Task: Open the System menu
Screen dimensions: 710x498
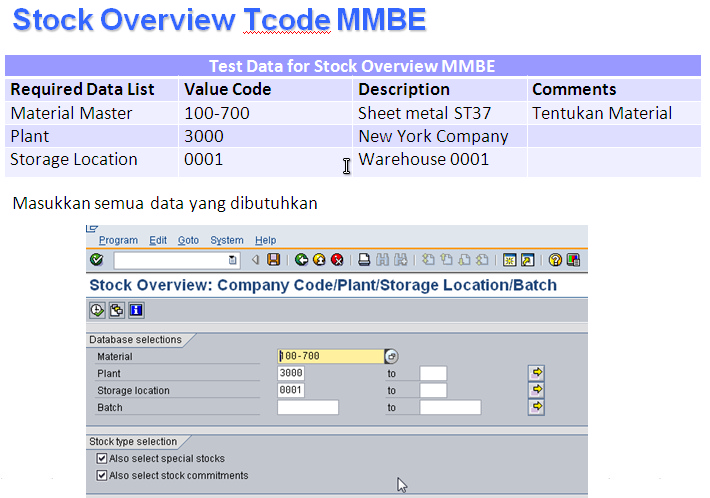Action: click(227, 240)
